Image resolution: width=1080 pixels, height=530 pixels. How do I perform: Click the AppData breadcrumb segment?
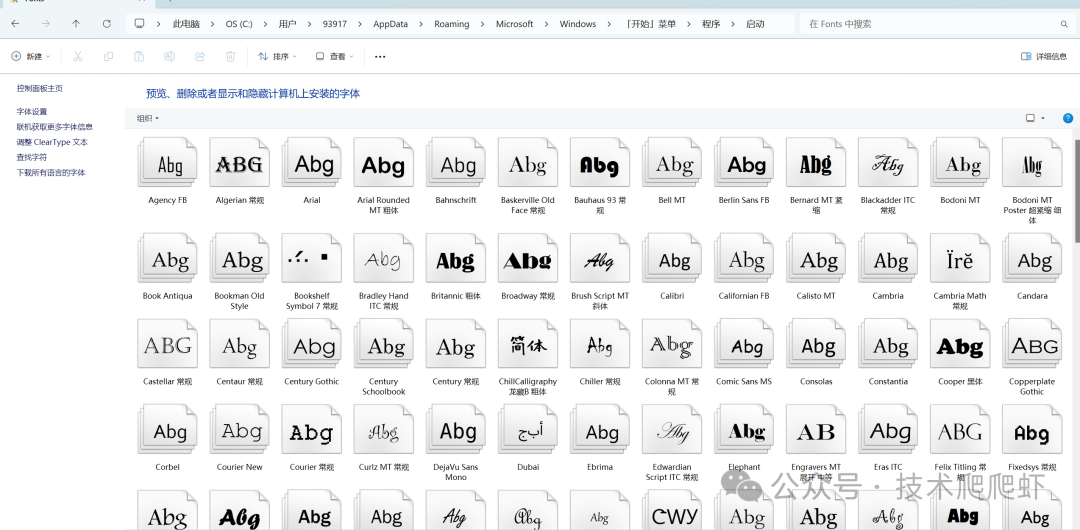[x=391, y=24]
